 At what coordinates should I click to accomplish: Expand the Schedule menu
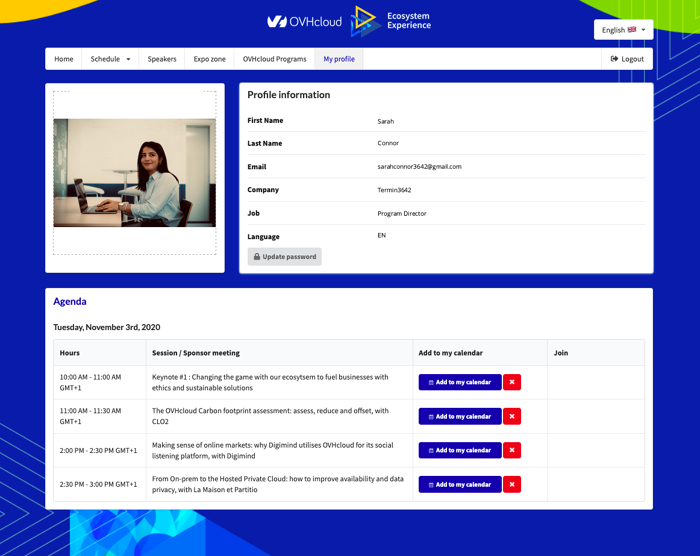(110, 59)
